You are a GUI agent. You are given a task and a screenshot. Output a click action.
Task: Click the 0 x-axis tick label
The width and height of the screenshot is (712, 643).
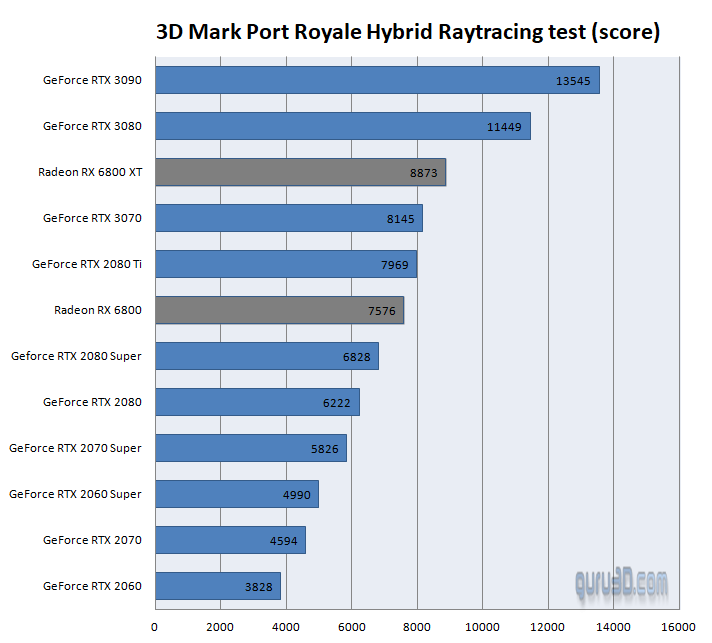click(x=155, y=627)
